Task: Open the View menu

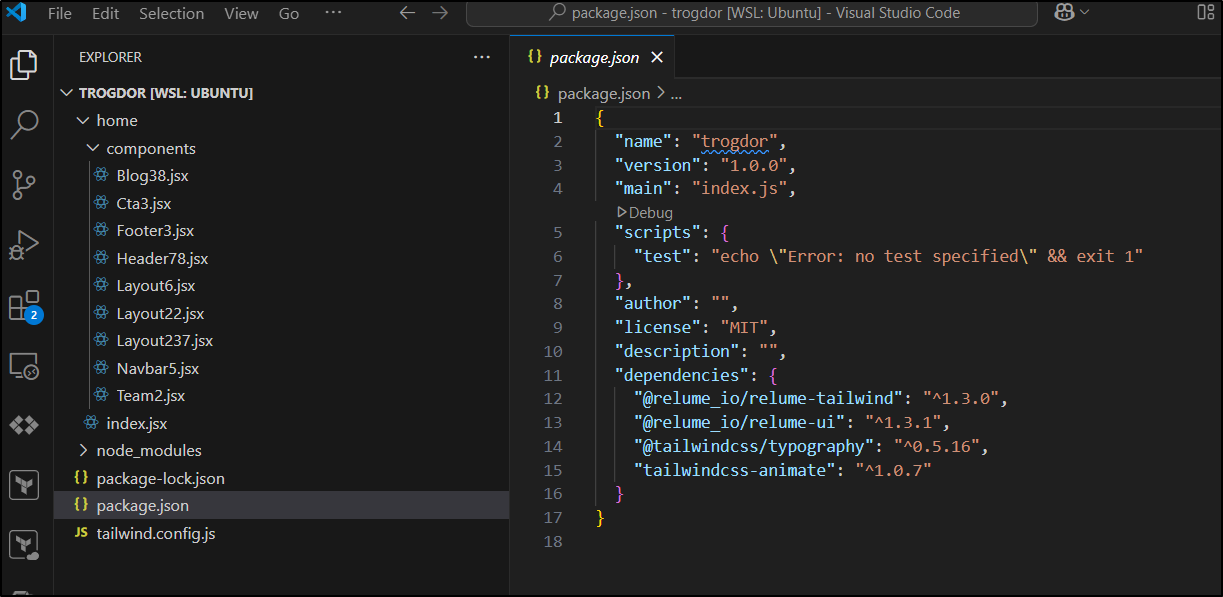Action: pos(241,13)
